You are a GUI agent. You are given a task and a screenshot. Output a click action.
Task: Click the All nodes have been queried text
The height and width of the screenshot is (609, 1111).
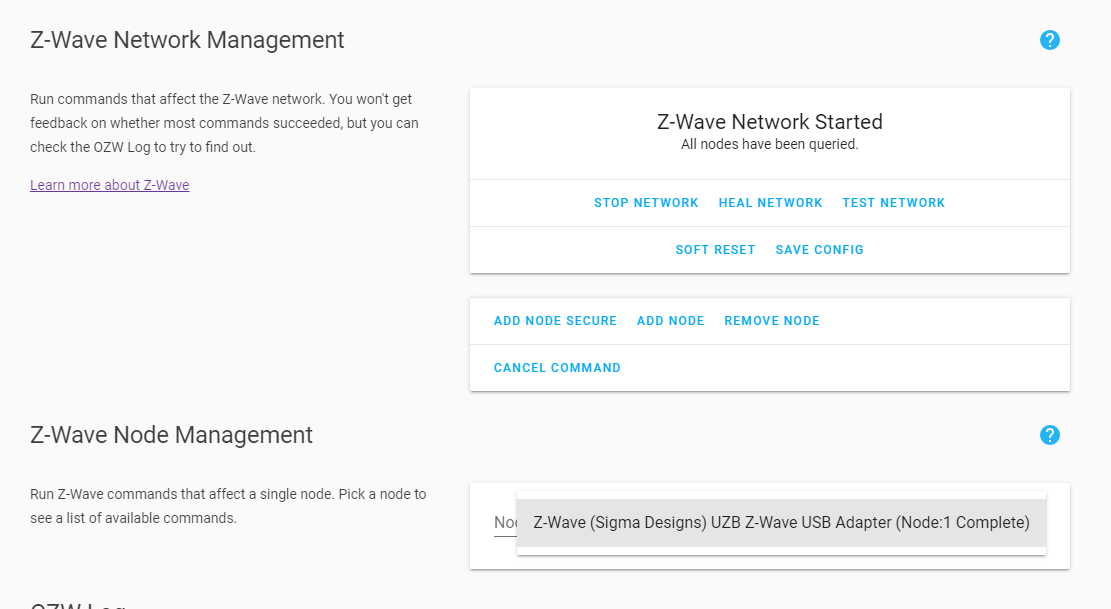(770, 144)
